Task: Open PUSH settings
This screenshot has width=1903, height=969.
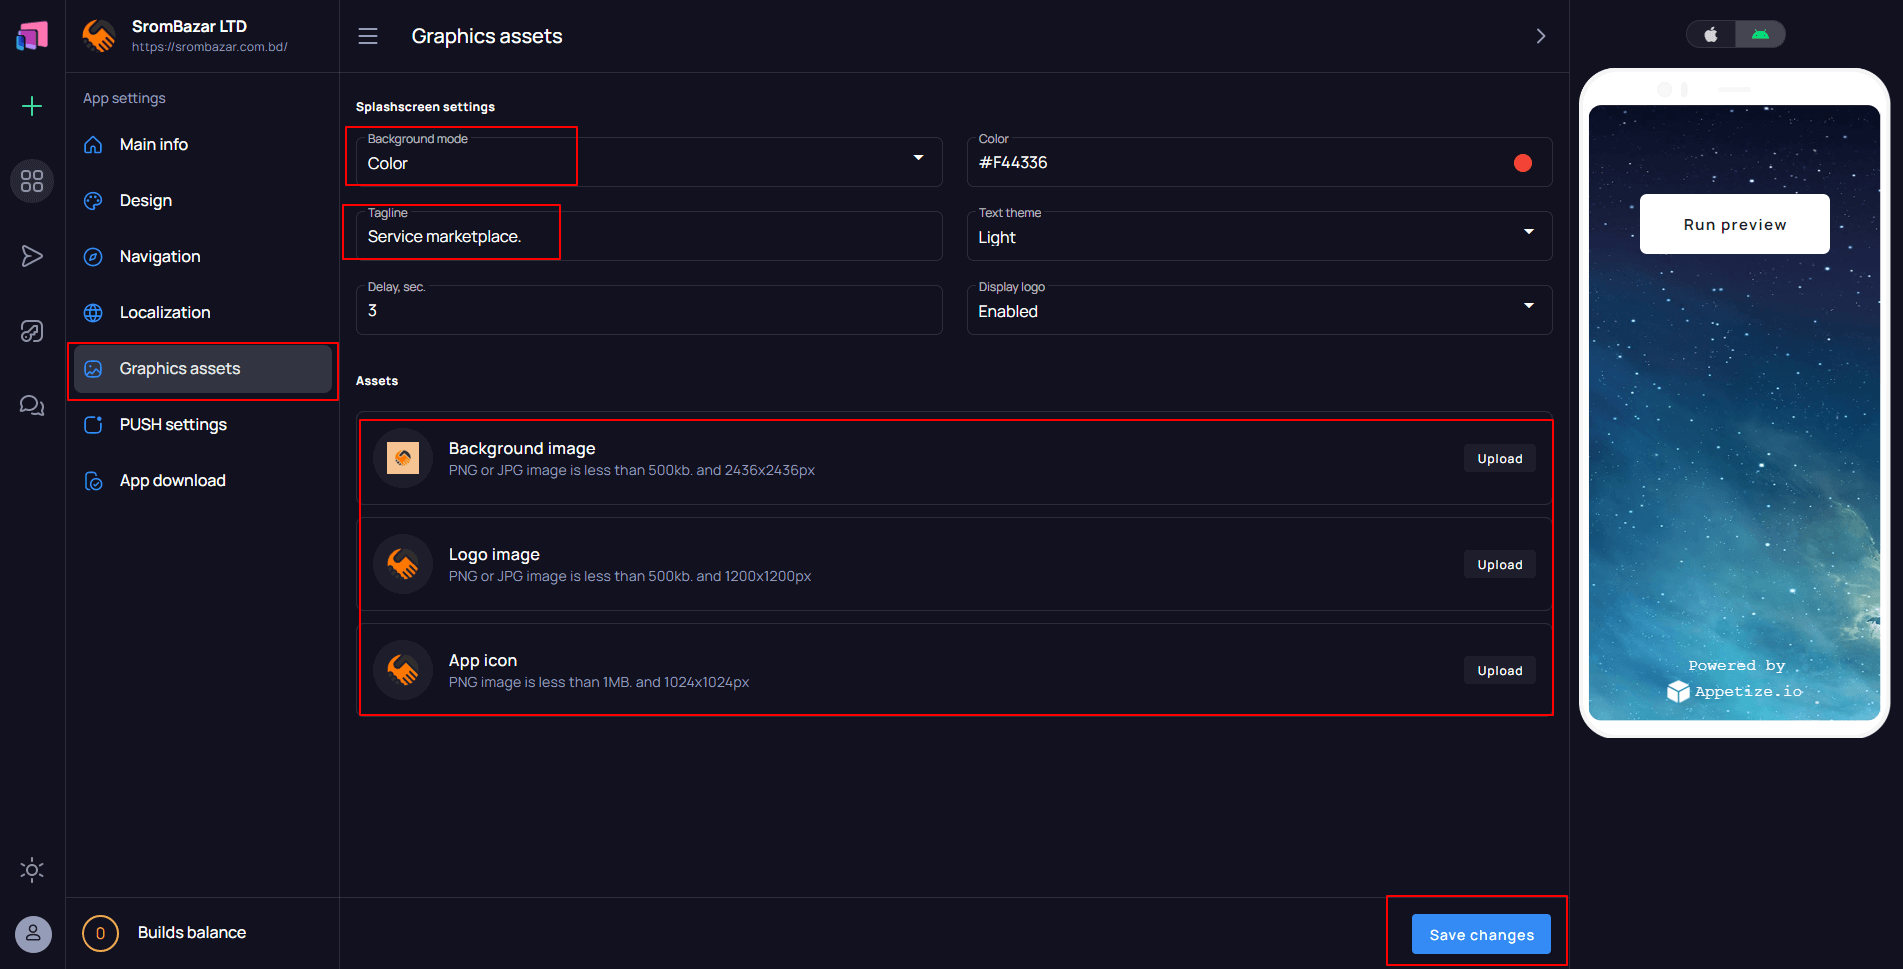Action: 203,425
